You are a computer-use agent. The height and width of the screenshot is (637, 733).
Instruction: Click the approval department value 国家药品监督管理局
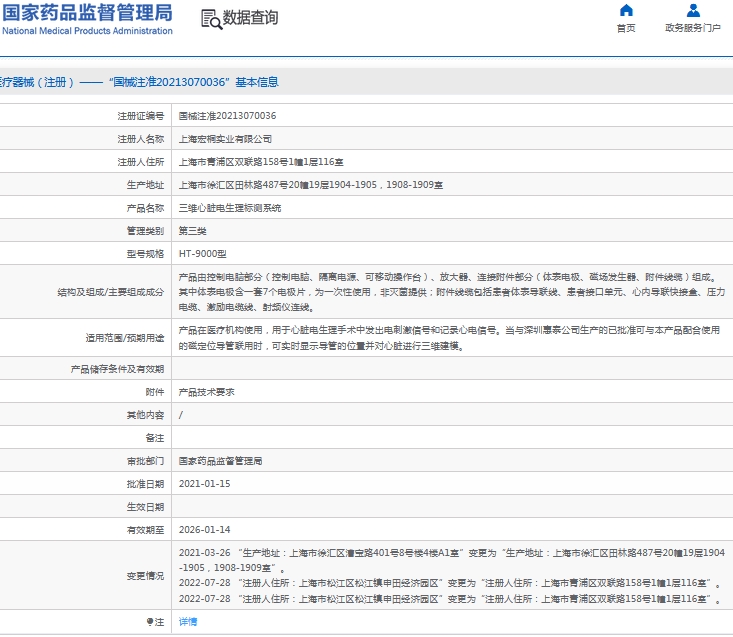(220, 461)
